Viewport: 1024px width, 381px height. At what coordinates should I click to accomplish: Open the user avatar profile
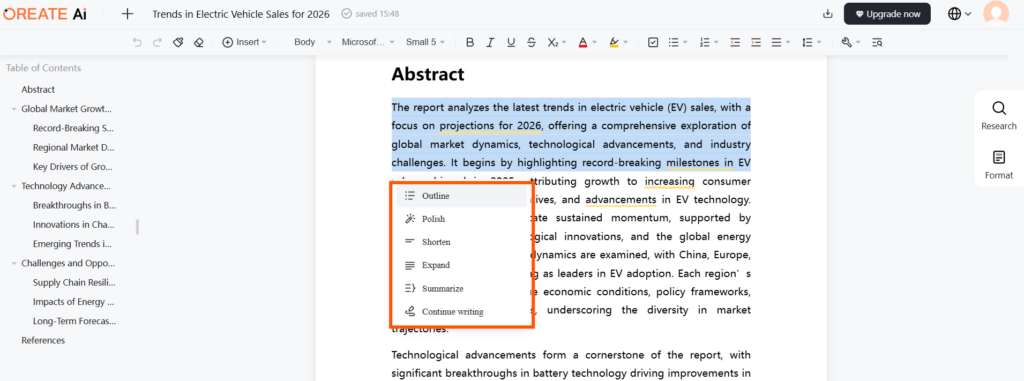pos(996,14)
